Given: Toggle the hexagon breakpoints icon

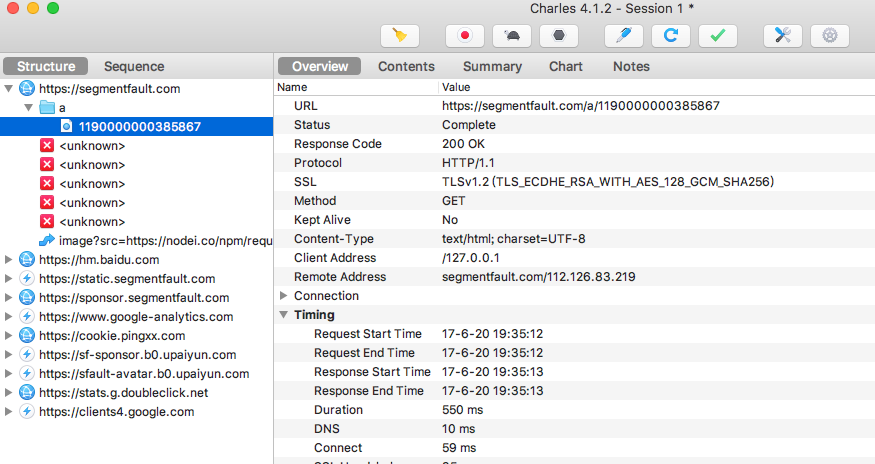Looking at the screenshot, I should click(x=559, y=35).
